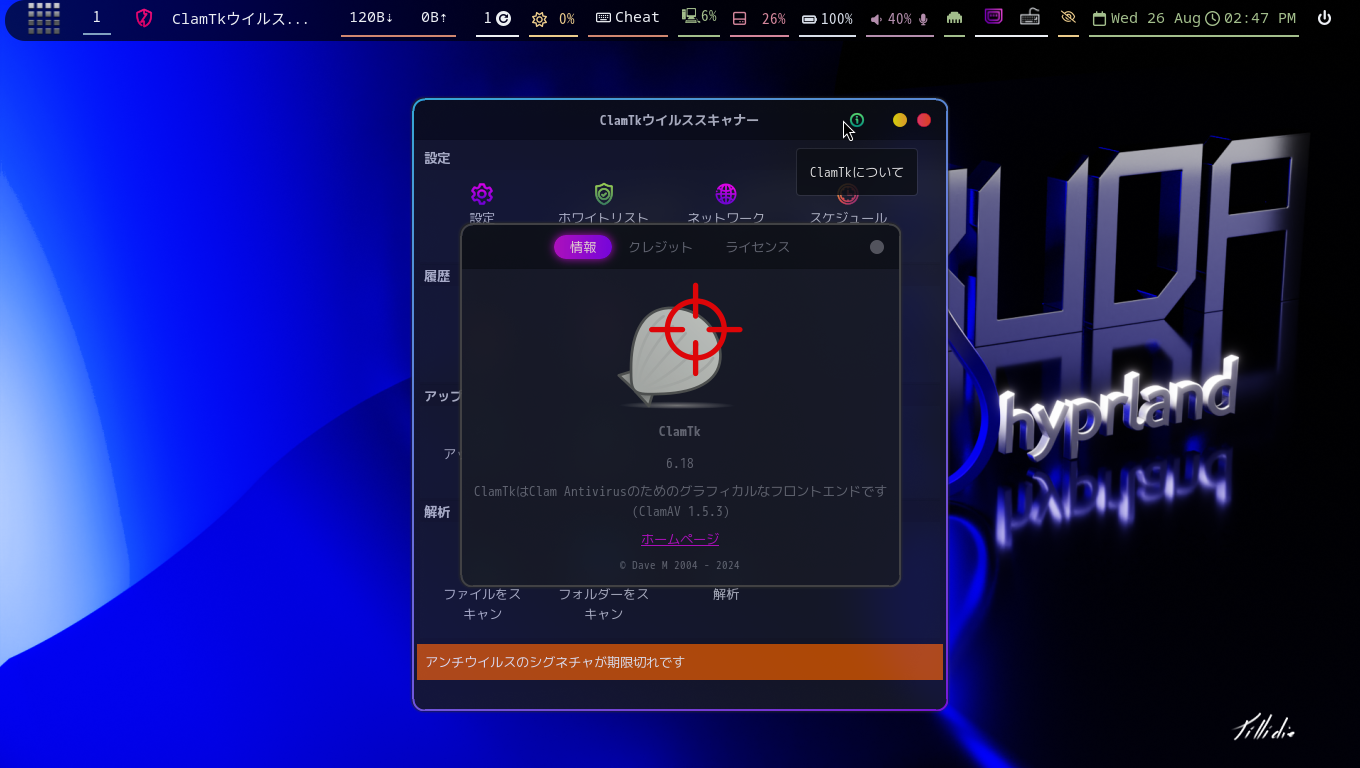Image resolution: width=1360 pixels, height=768 pixels.
Task: Select the フォルダーをスキャン option
Action: point(603,603)
